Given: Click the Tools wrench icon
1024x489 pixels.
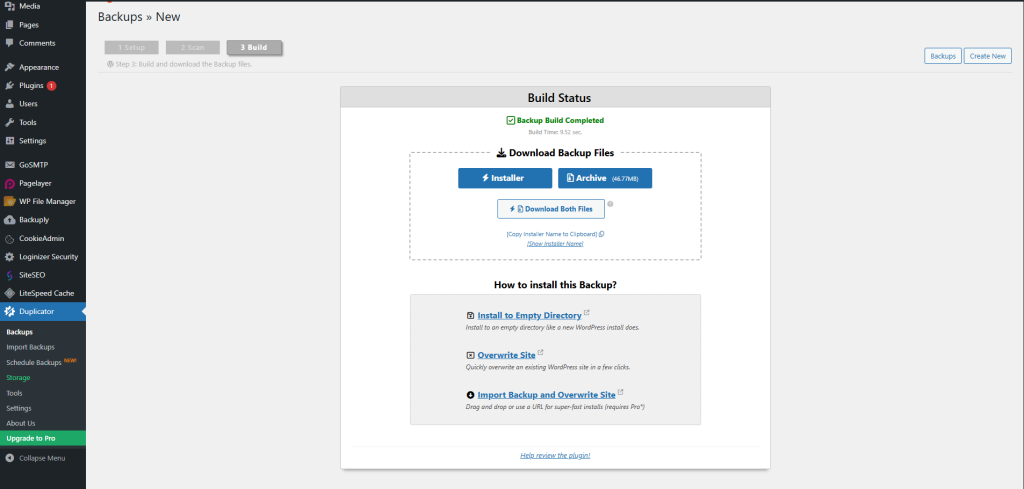Looking at the screenshot, I should (x=10, y=122).
